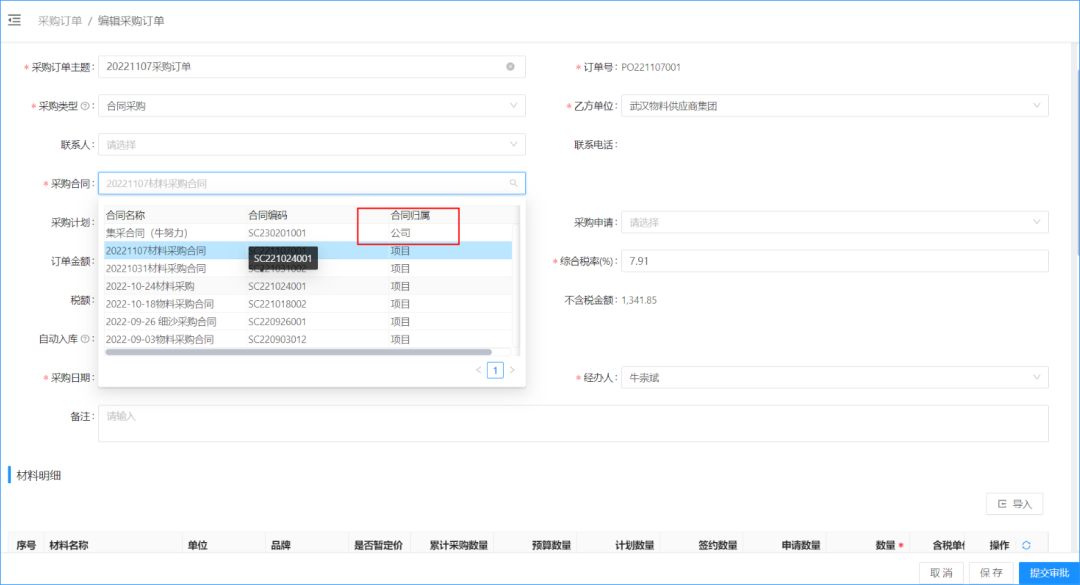Screen dimensions: 1080x585
Task: Click the 累计采购数量 column header
Action: point(459,545)
